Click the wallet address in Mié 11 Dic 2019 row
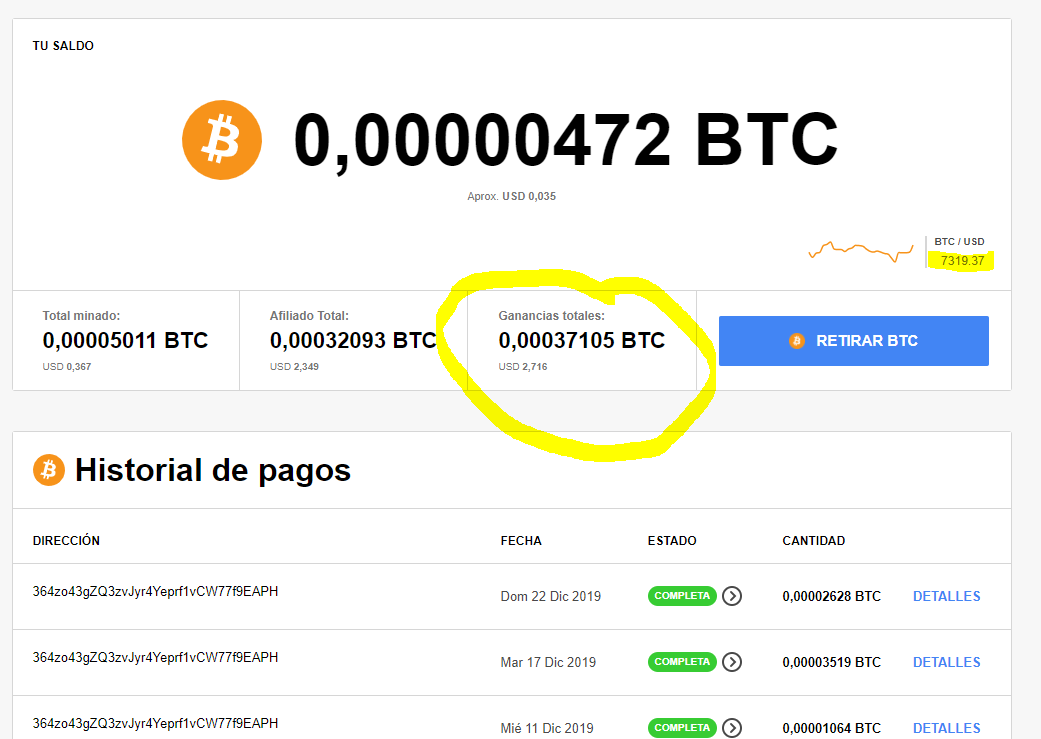 (x=155, y=723)
